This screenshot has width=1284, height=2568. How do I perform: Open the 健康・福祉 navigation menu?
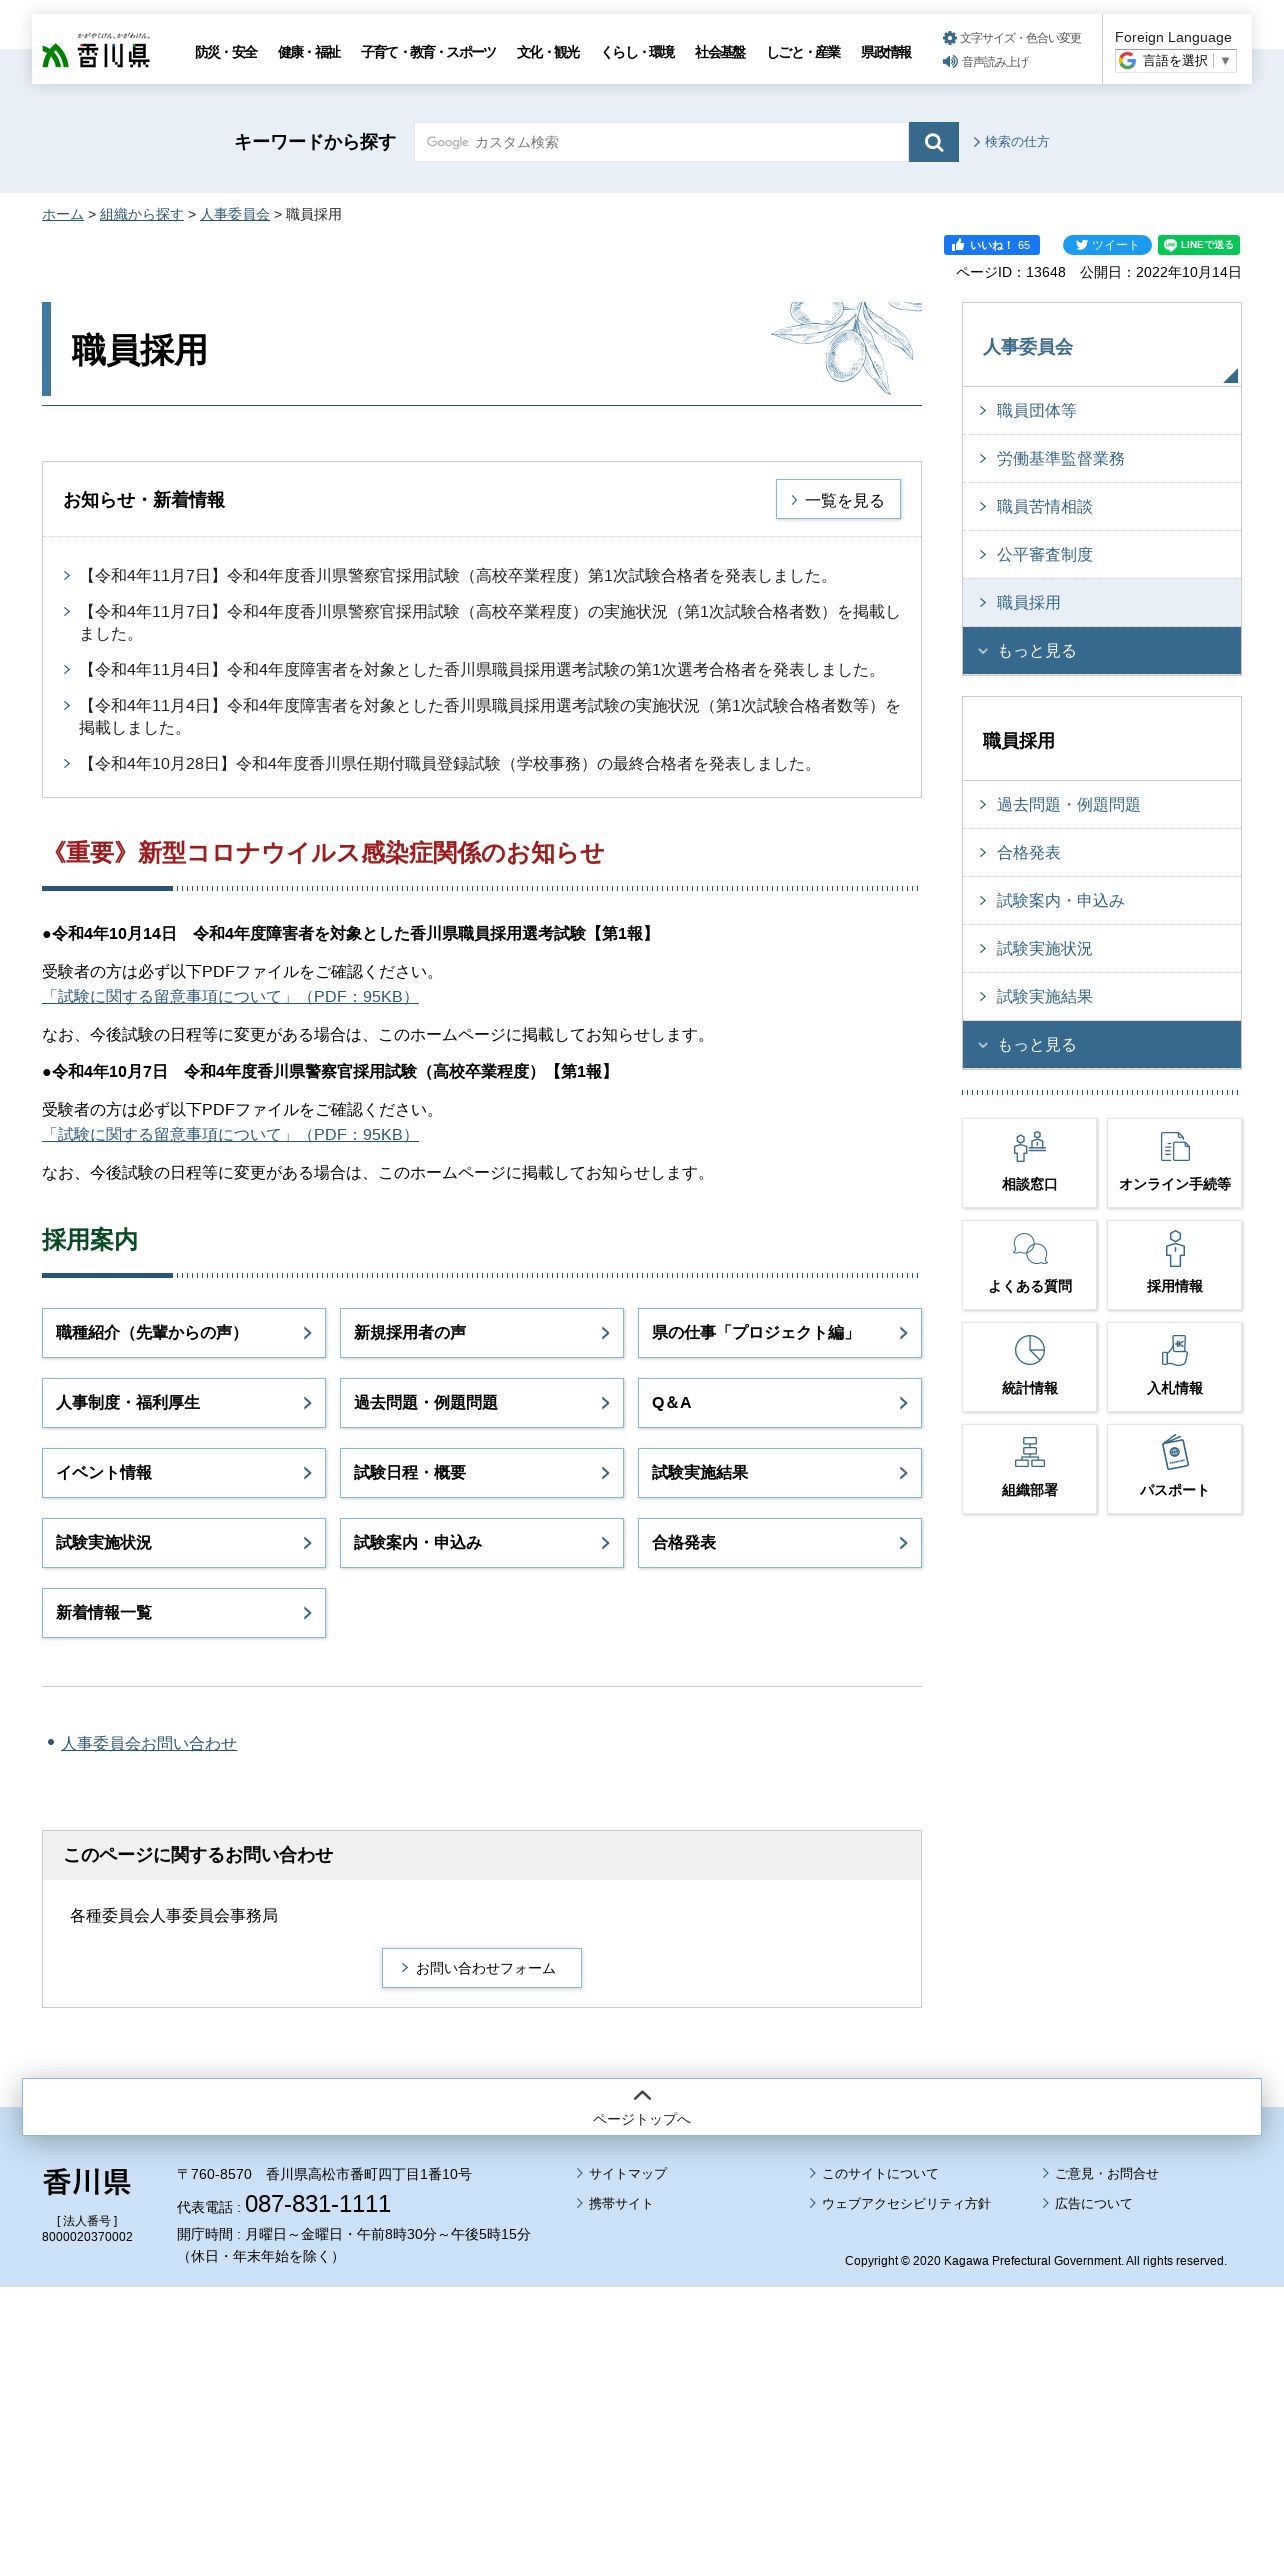[309, 52]
